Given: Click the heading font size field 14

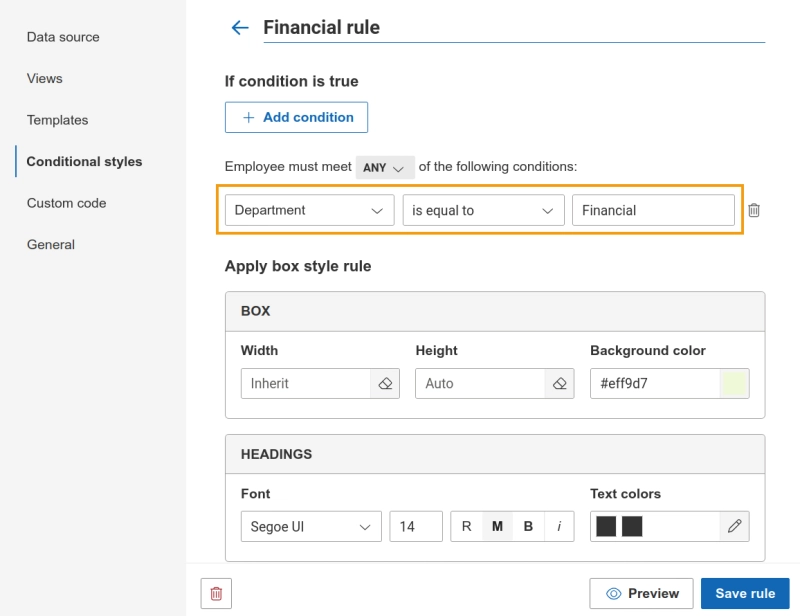Looking at the screenshot, I should point(416,526).
